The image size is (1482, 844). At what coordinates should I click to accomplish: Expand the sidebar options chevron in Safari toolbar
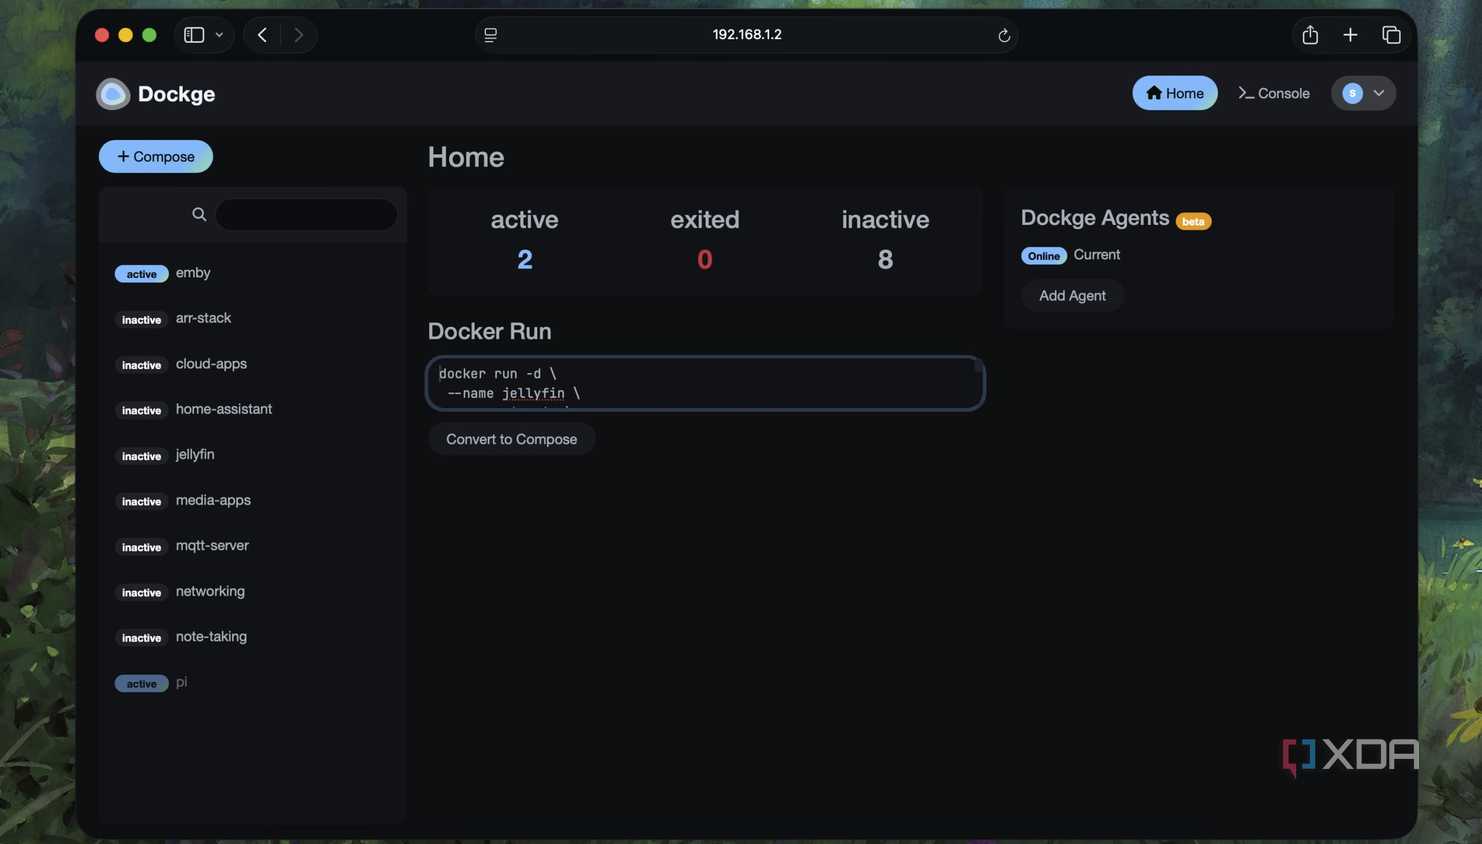(x=219, y=35)
